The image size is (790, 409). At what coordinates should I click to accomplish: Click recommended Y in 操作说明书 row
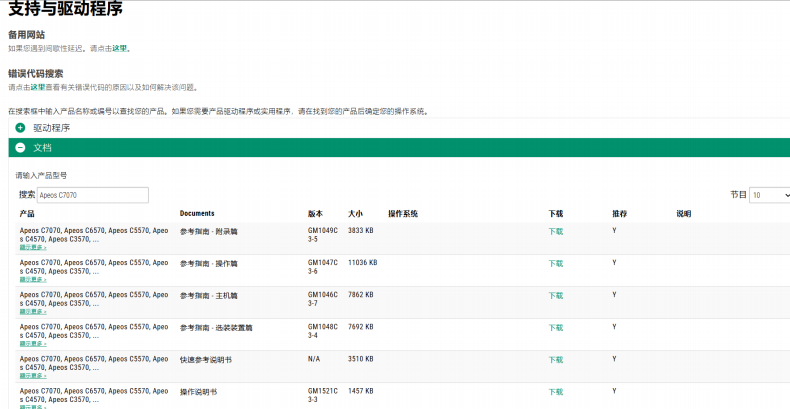(x=614, y=391)
